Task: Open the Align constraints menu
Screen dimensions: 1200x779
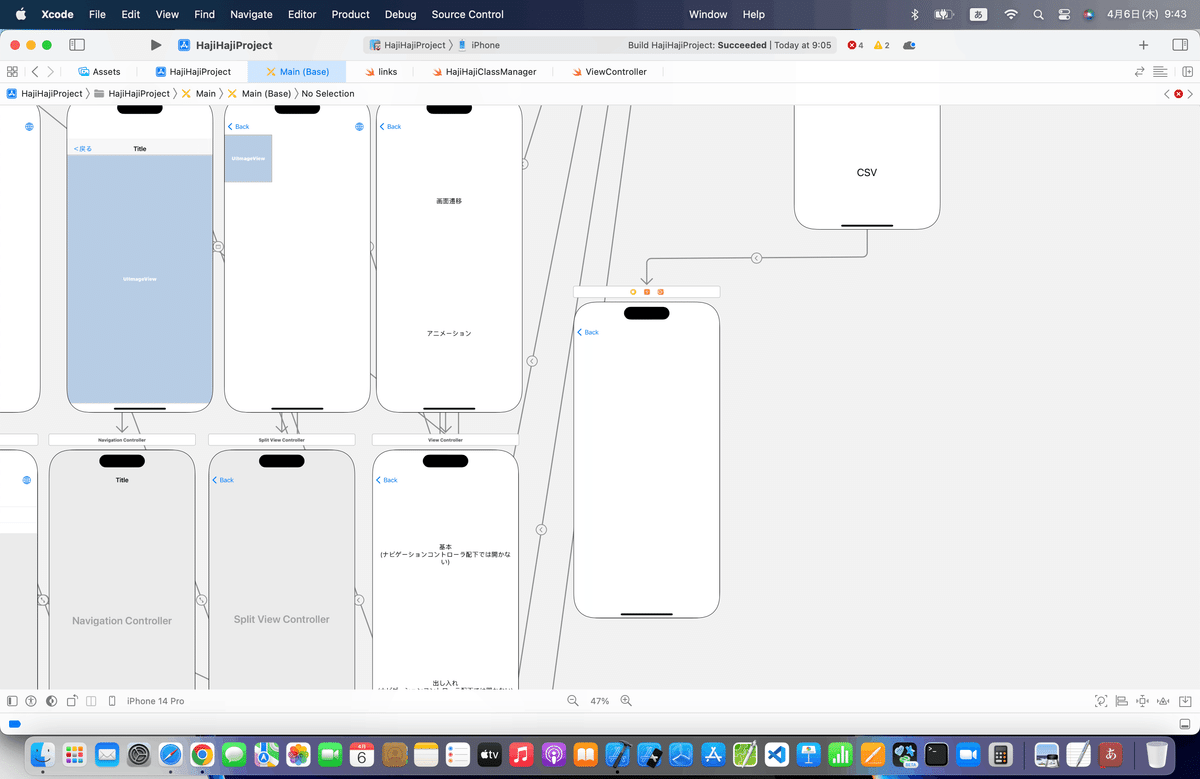Action: click(1121, 701)
